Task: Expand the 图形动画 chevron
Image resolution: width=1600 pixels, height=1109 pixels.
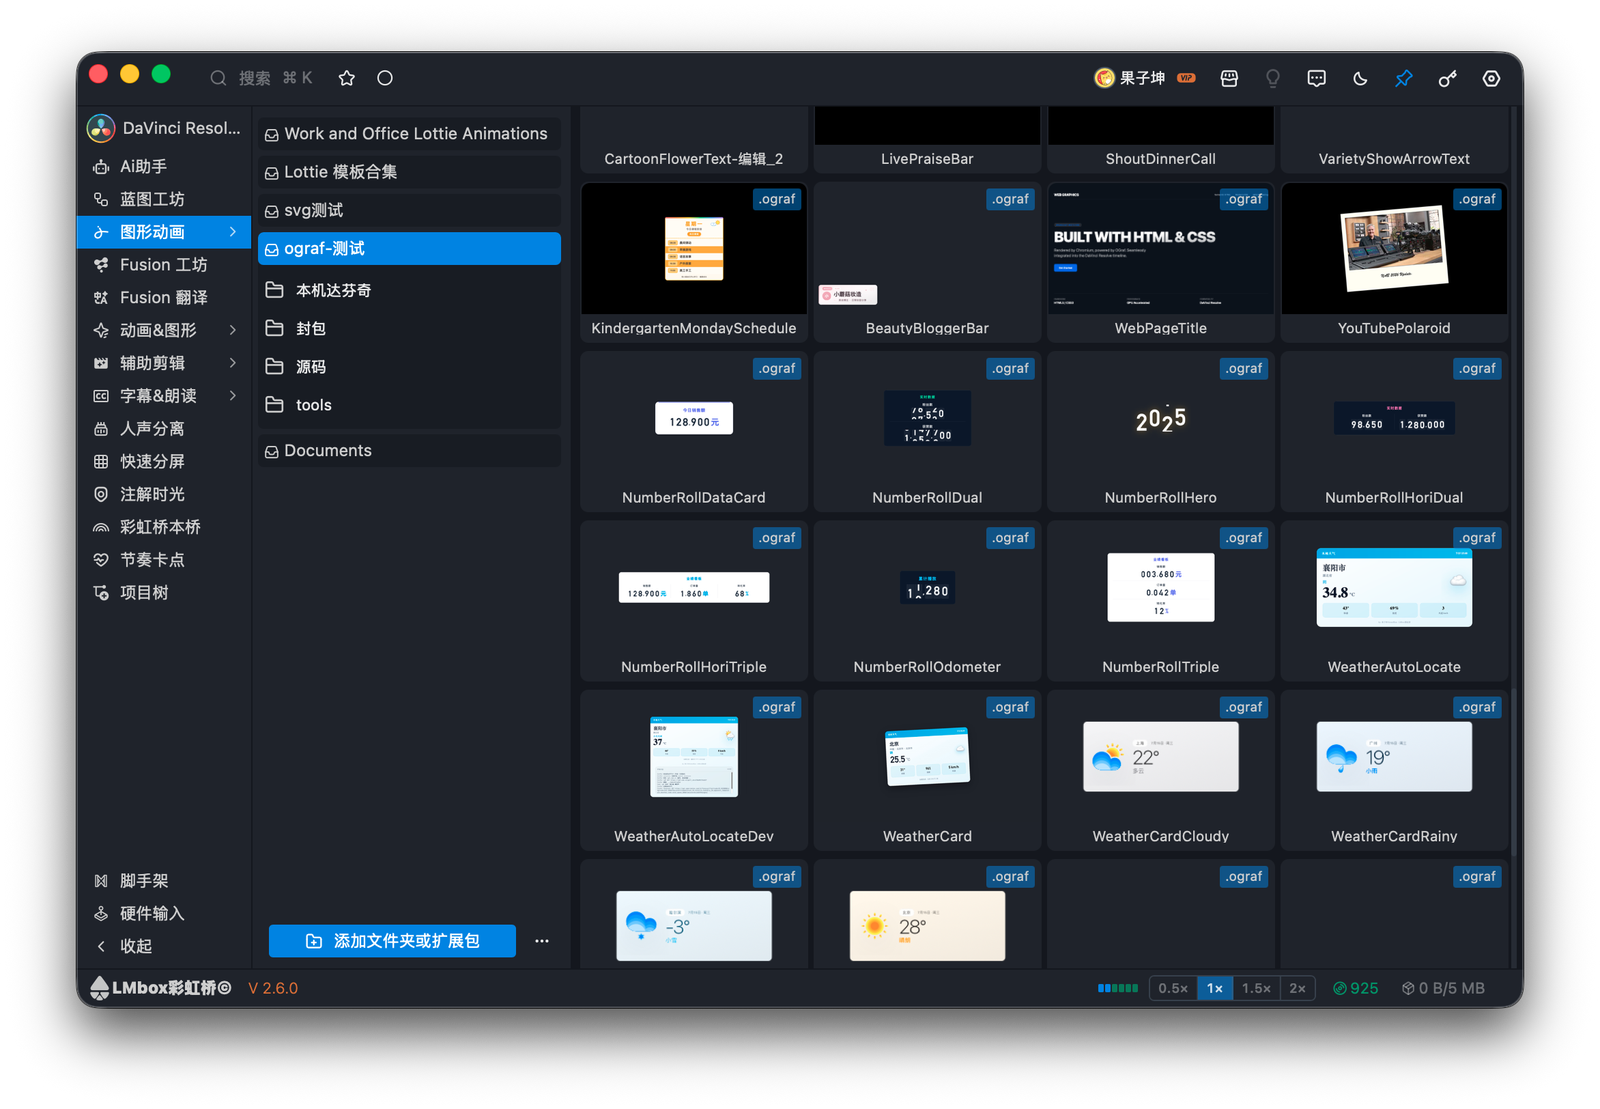Action: [233, 232]
